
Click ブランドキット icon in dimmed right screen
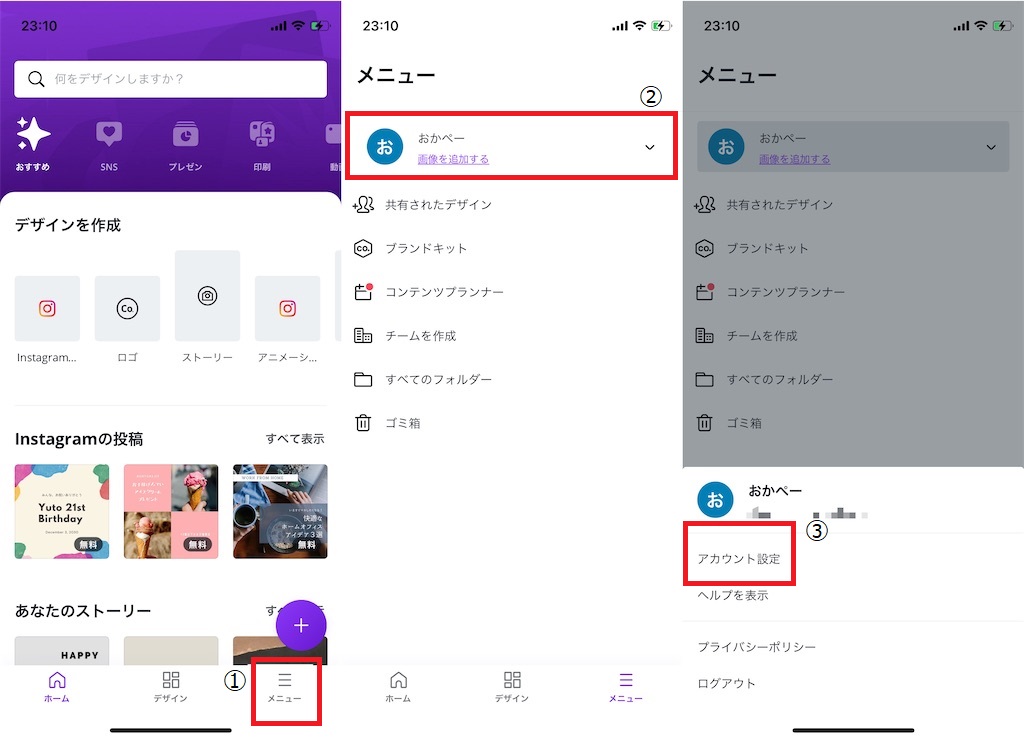coord(705,248)
